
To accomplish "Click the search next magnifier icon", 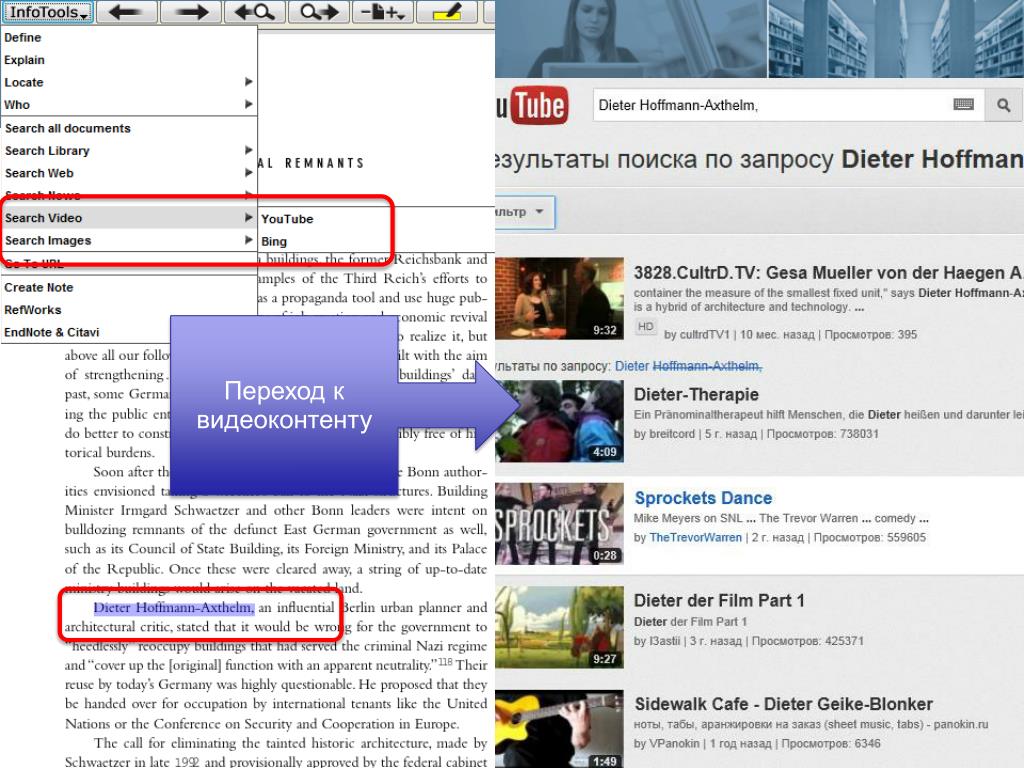I will [318, 12].
